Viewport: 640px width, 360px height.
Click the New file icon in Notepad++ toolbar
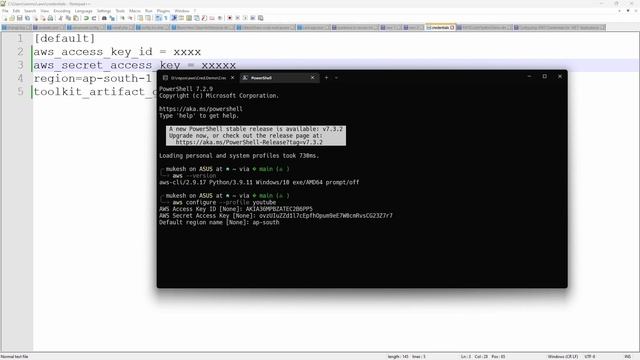pyautogui.click(x=5, y=18)
